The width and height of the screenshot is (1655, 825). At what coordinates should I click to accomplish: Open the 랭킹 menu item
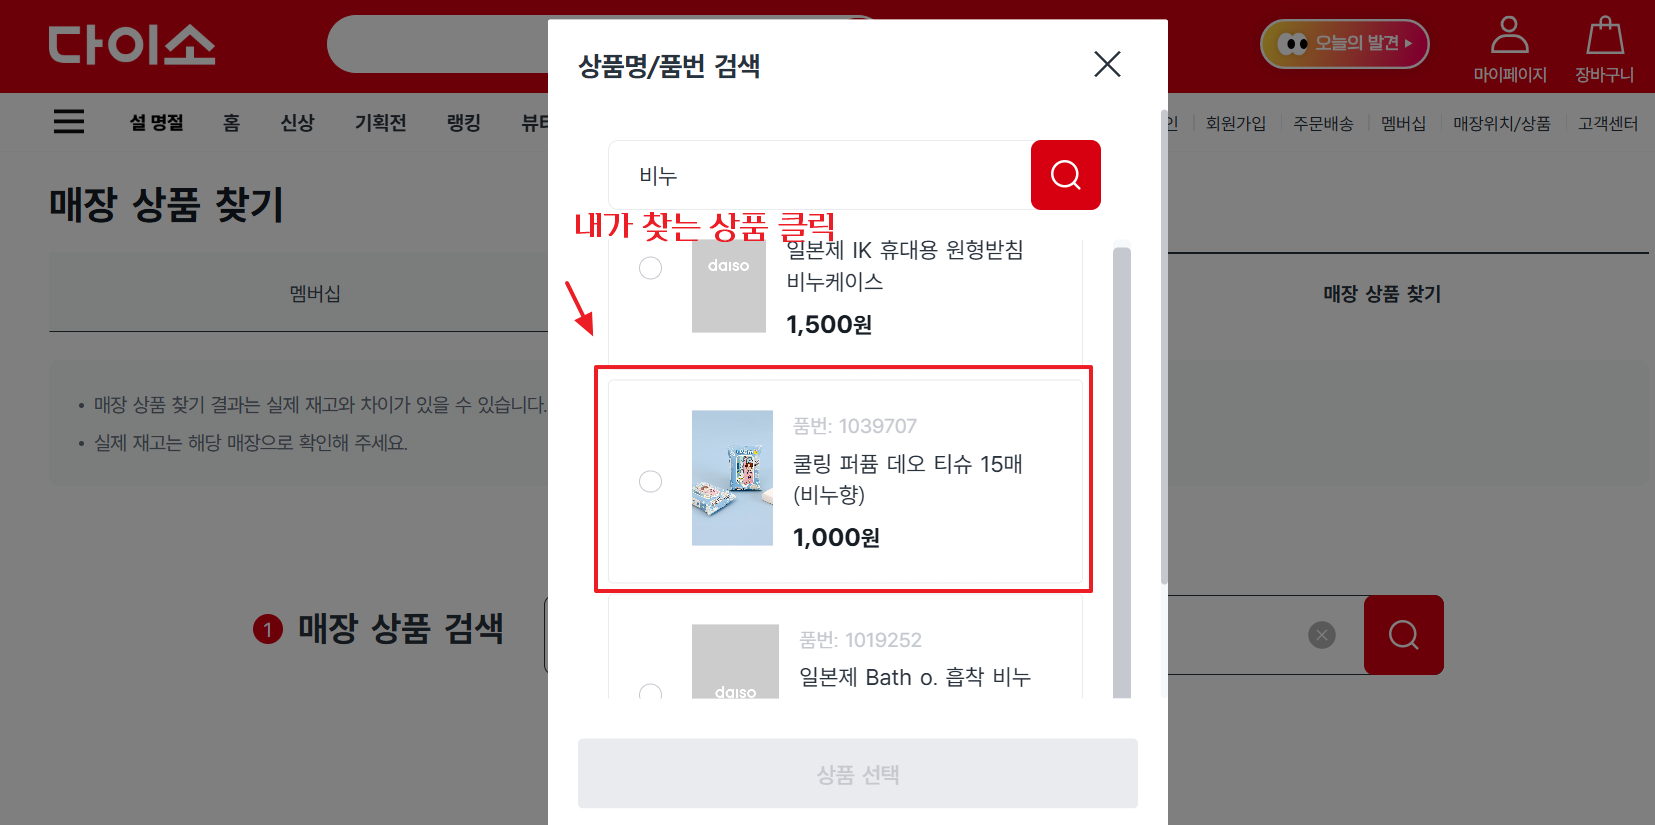[x=464, y=123]
